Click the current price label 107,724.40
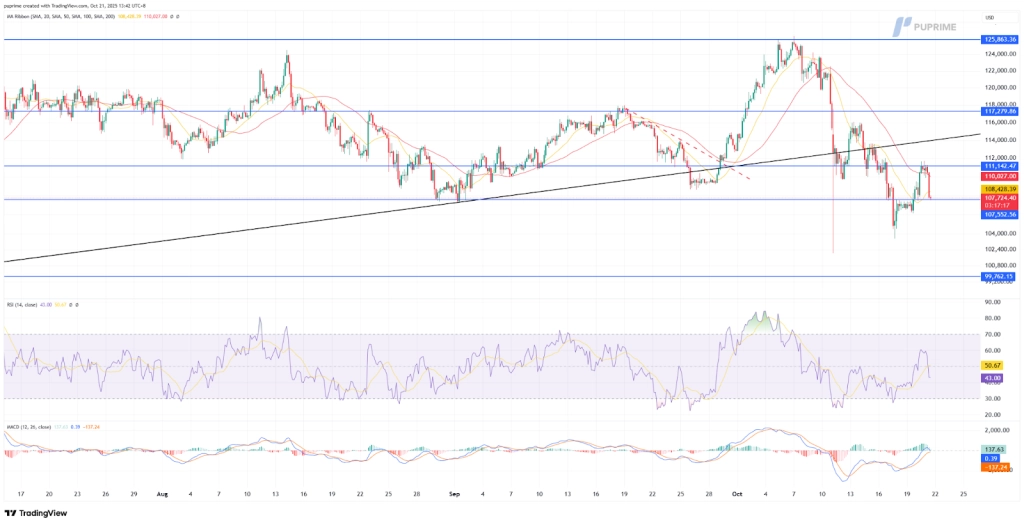Image resolution: width=1024 pixels, height=525 pixels. [x=998, y=198]
